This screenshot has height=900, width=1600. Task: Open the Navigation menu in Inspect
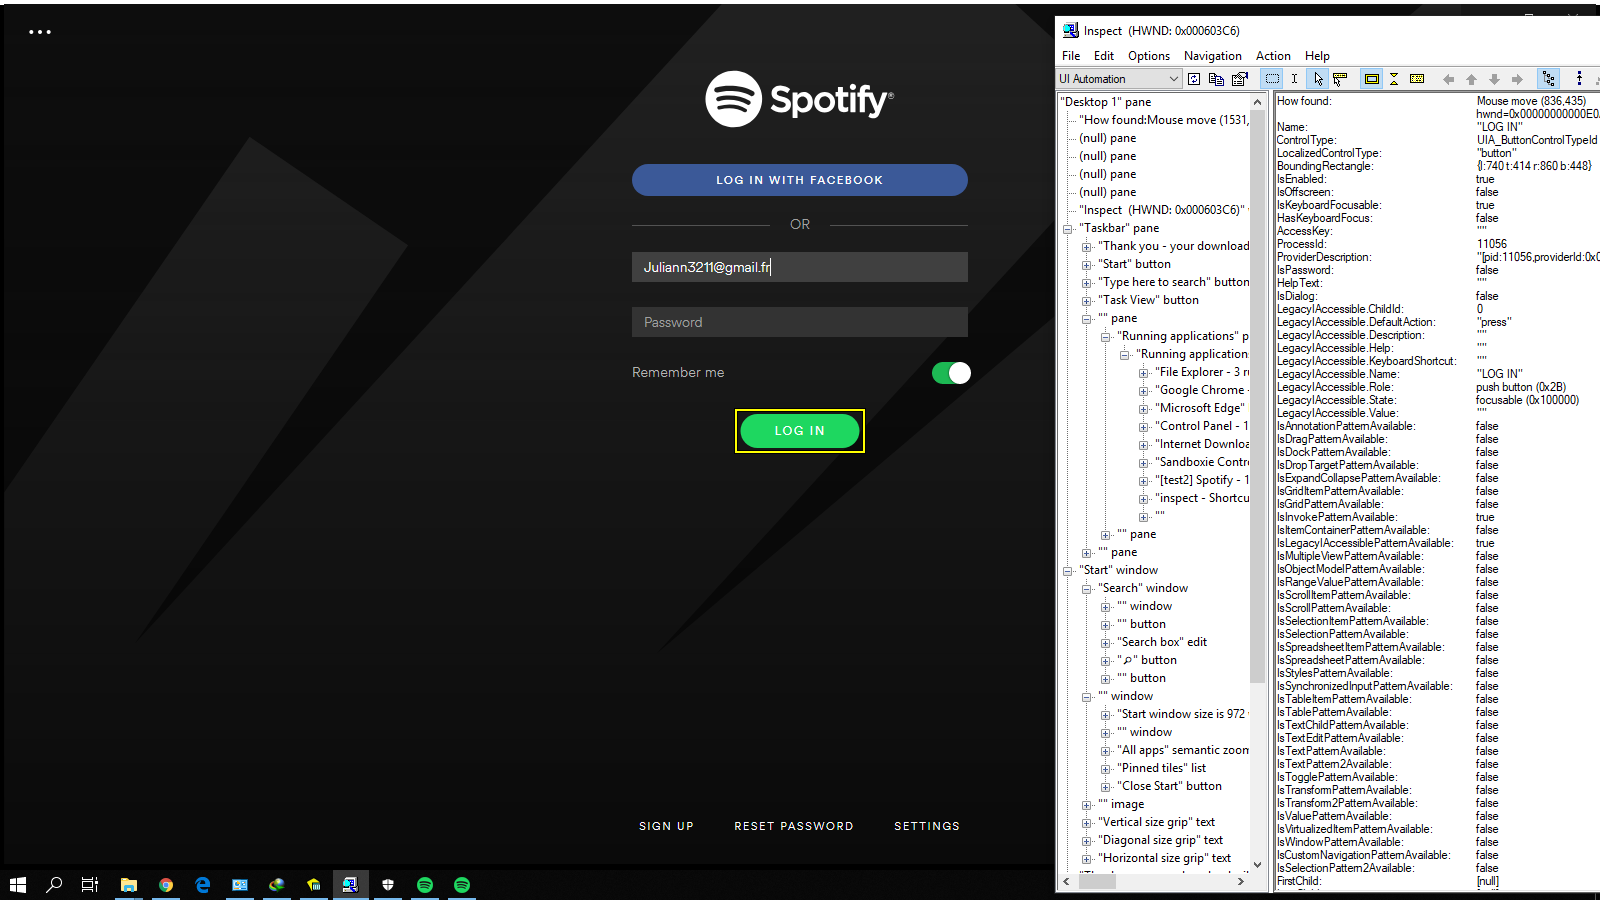(1212, 56)
